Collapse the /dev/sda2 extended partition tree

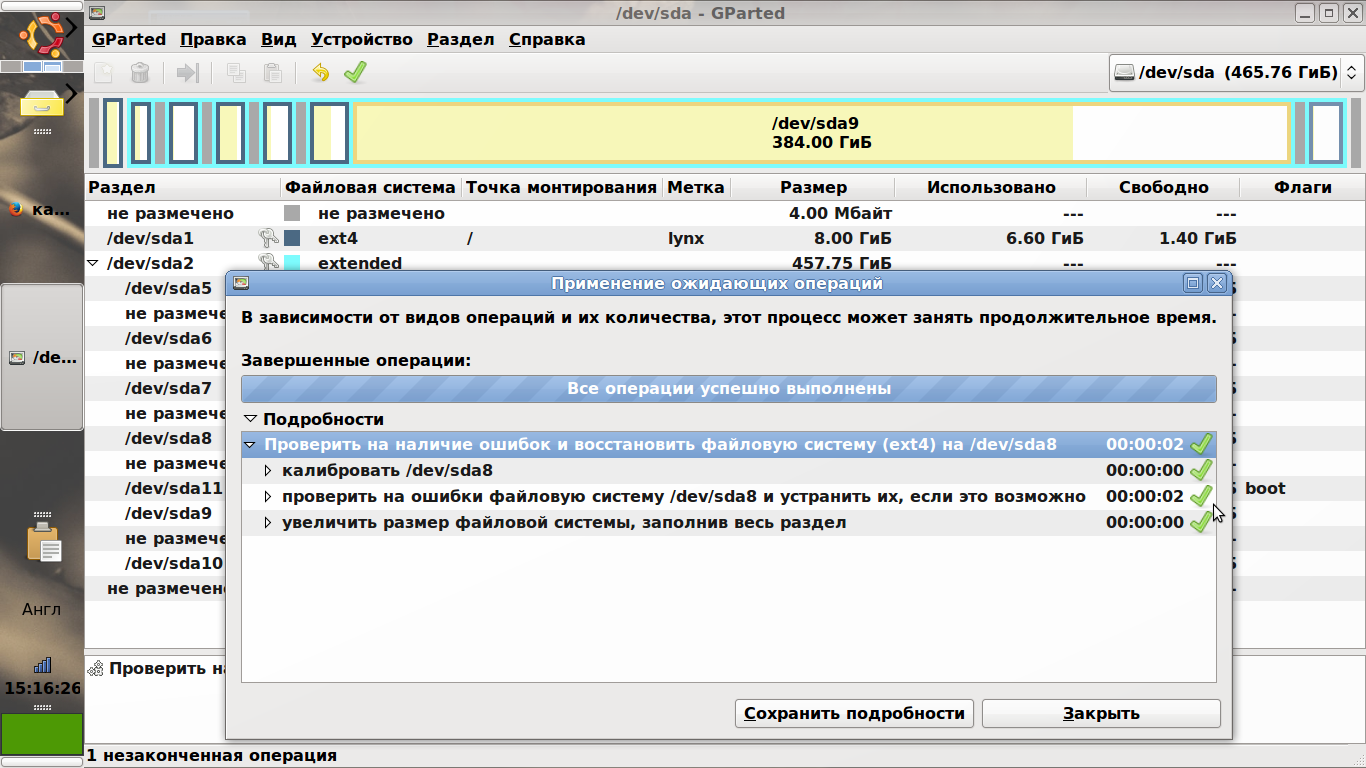(93, 263)
